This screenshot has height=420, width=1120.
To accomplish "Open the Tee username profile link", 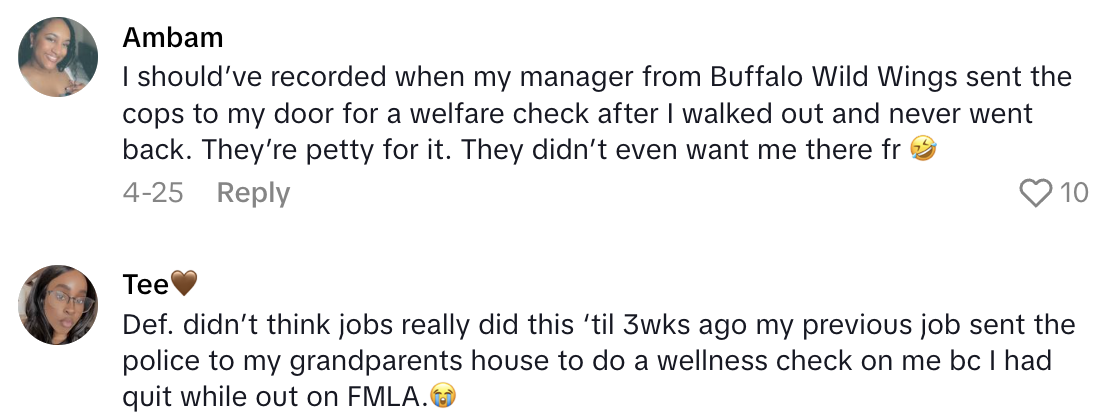I will (146, 285).
